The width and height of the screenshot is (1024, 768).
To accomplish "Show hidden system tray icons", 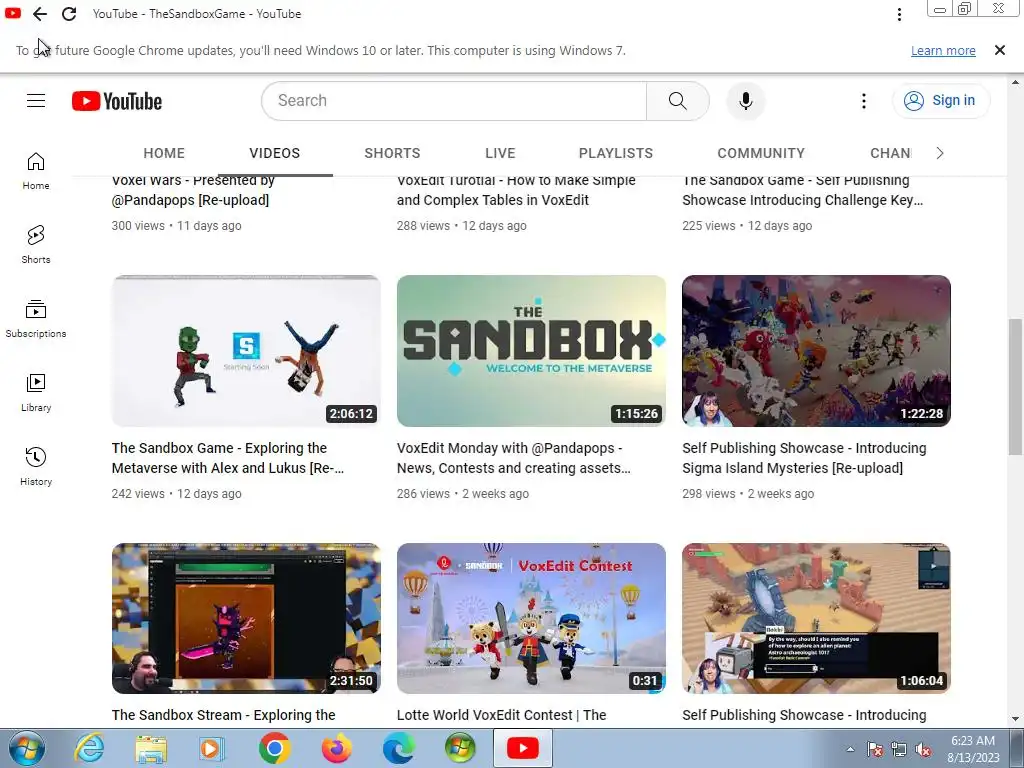I will [850, 749].
